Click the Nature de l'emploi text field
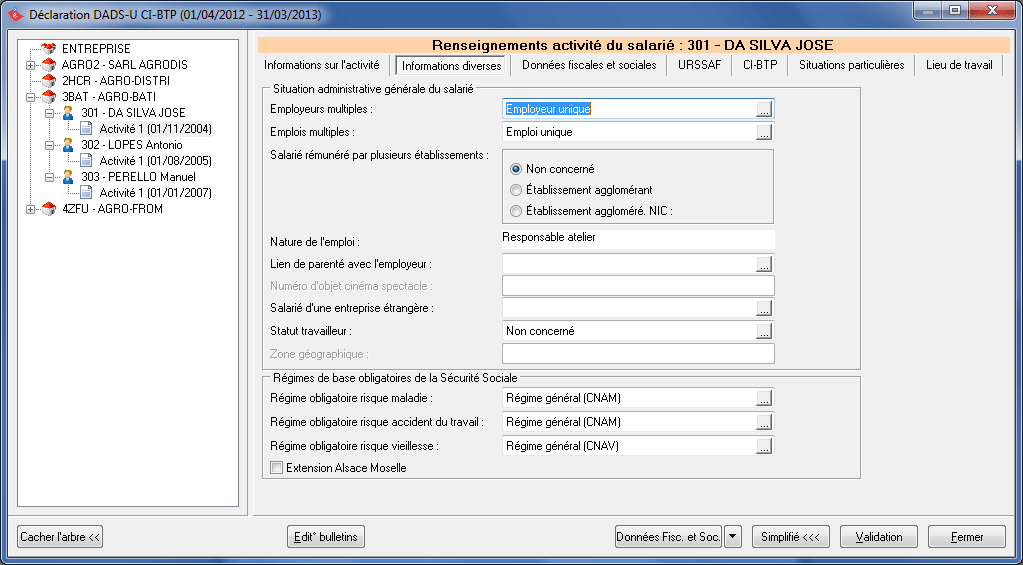This screenshot has width=1023, height=565. tap(637, 238)
